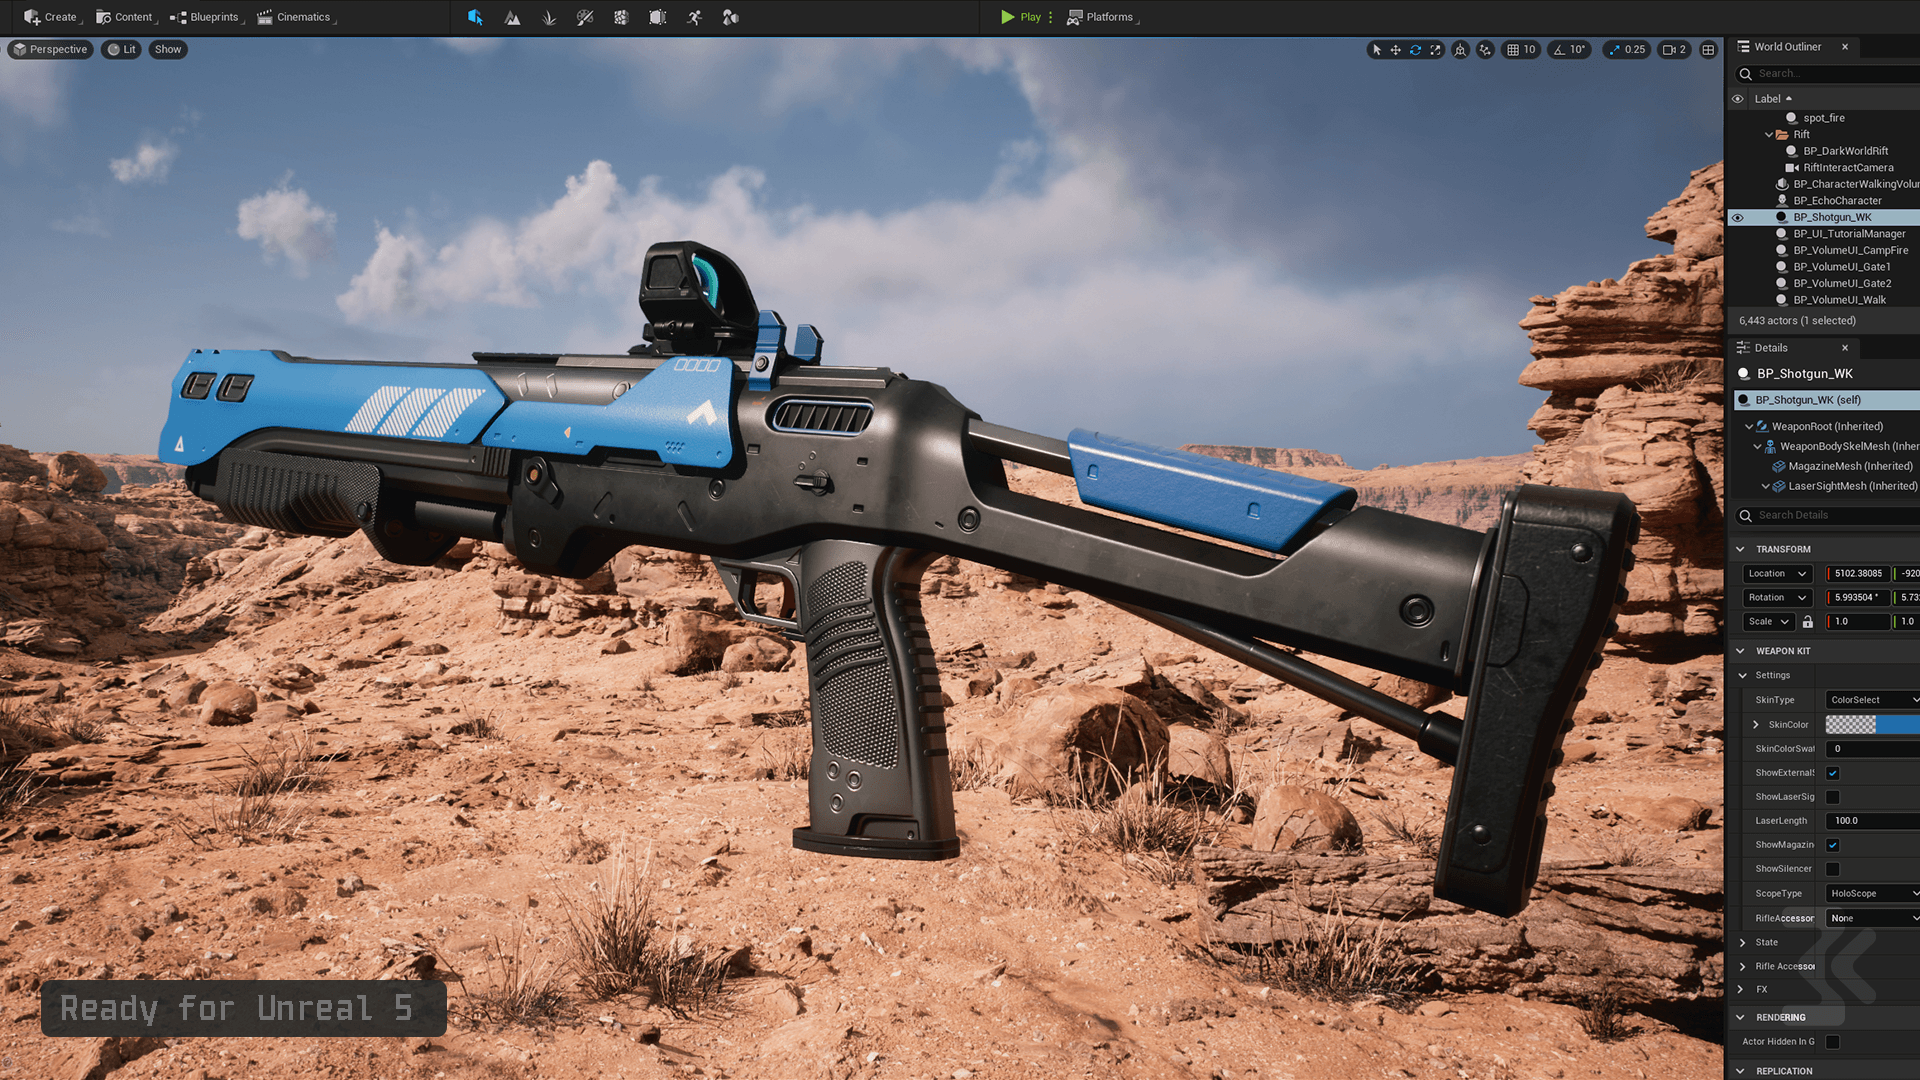The height and width of the screenshot is (1080, 1920).
Task: Select RiftInteractCamera in outliner
Action: (x=1848, y=168)
